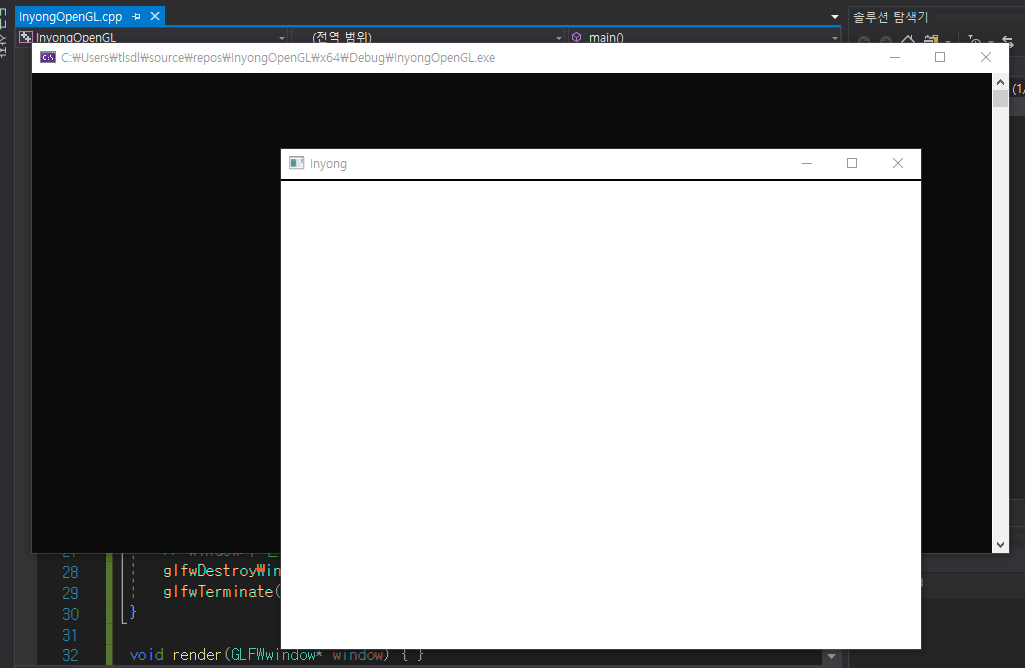Close the InyongOpenGL.exe console window
Viewport: 1025px width, 668px height.
(x=986, y=58)
